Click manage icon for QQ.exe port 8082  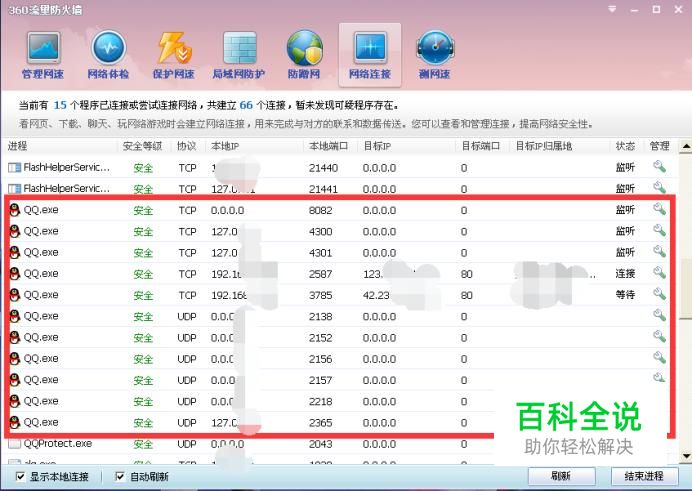659,209
